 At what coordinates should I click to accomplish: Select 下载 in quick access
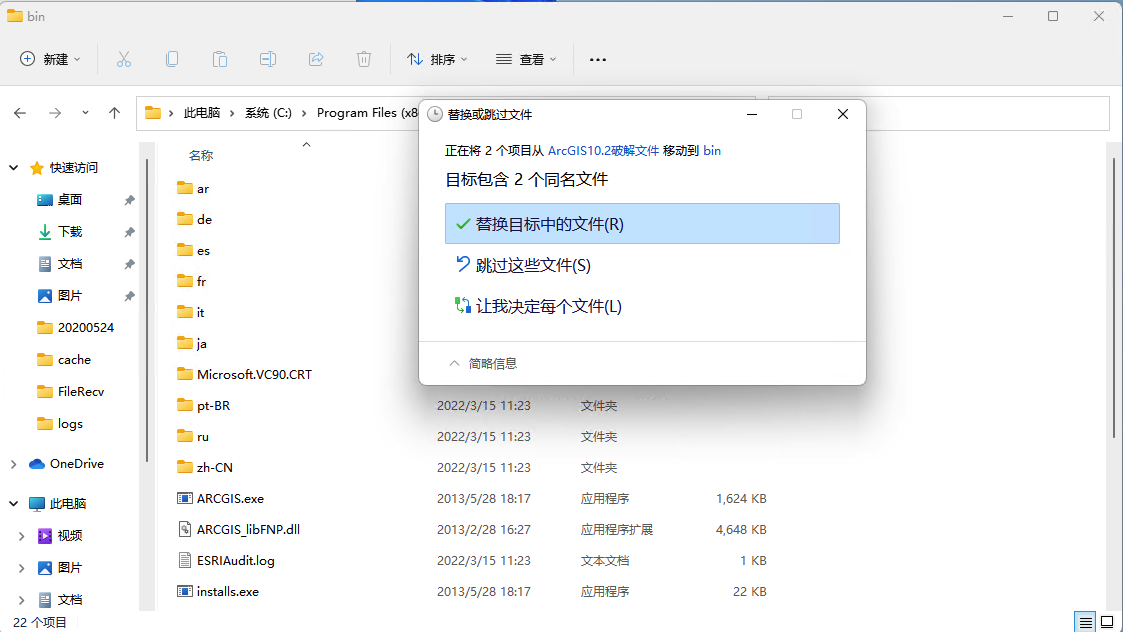coord(69,231)
